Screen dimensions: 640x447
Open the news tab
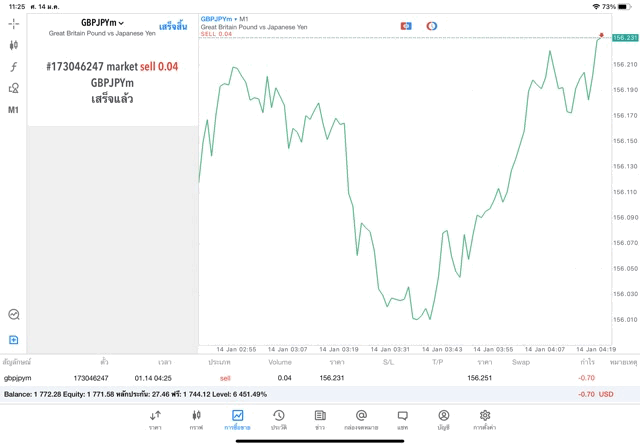(x=320, y=420)
